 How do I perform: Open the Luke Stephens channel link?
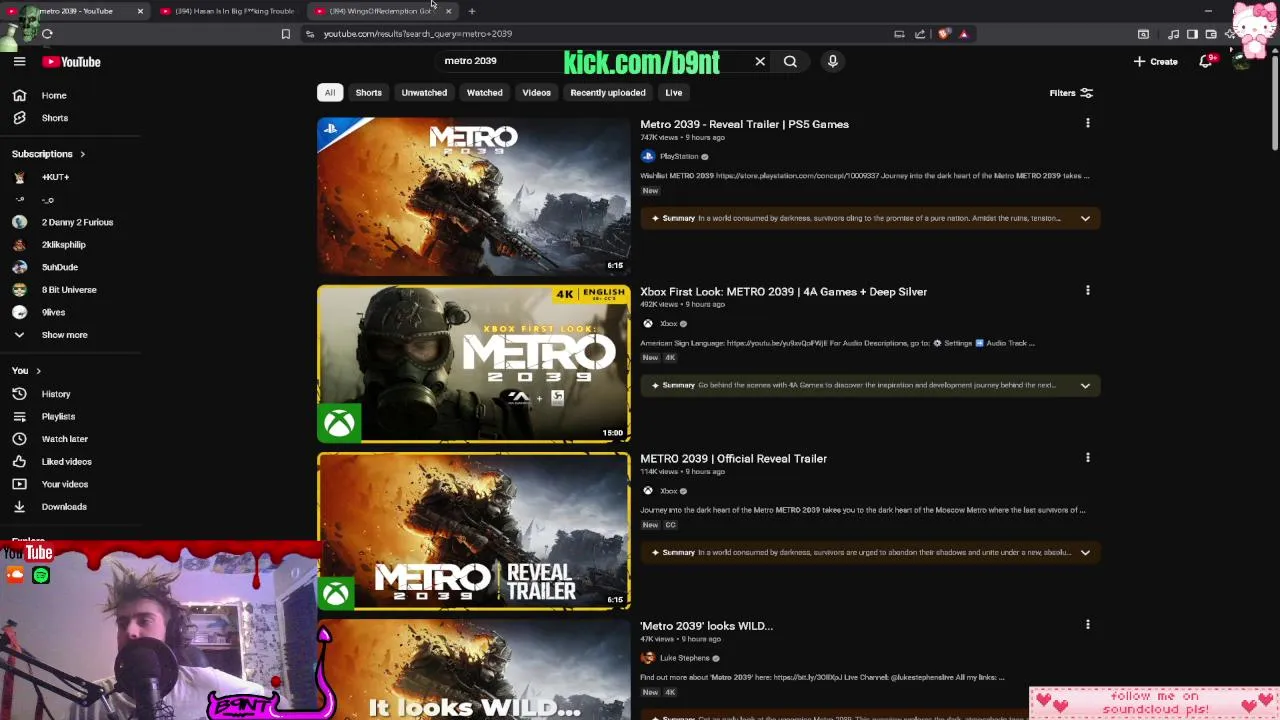[x=684, y=658]
